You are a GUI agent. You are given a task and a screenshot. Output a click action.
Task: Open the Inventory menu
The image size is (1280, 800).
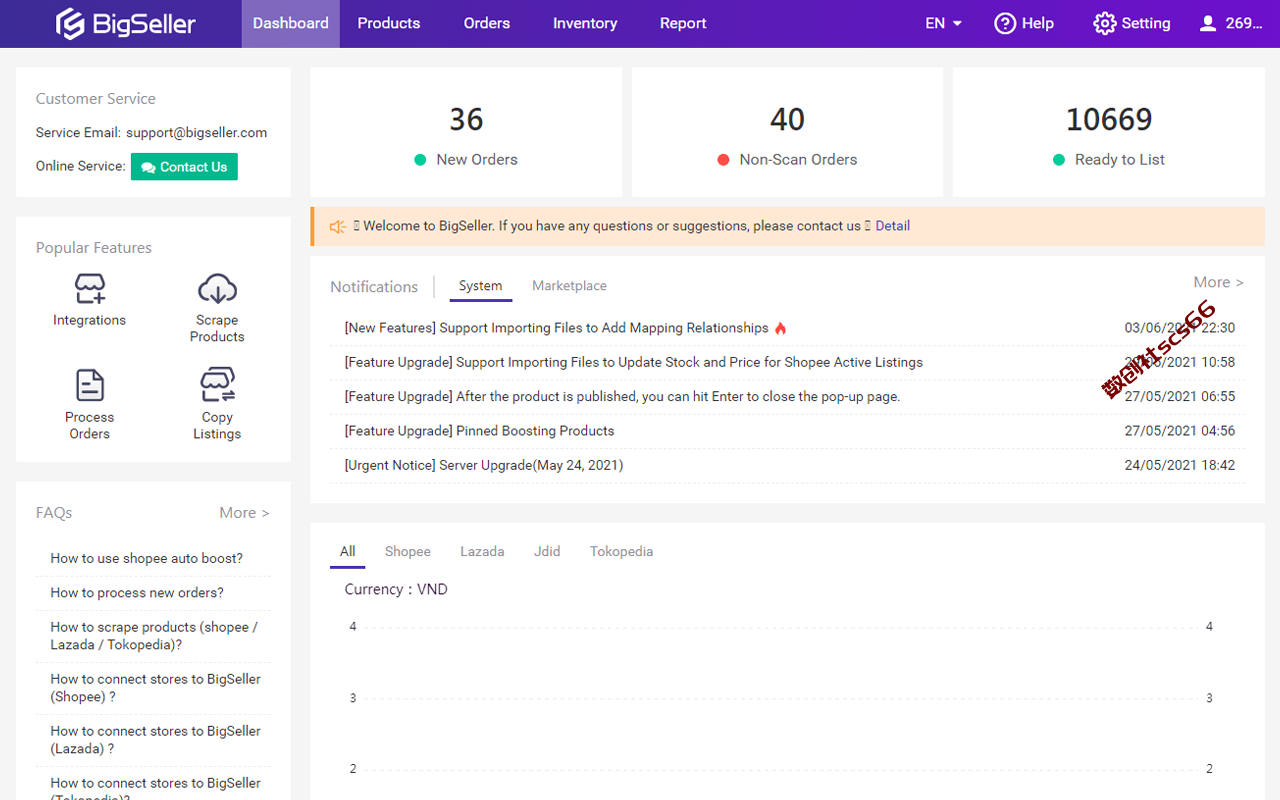(585, 23)
